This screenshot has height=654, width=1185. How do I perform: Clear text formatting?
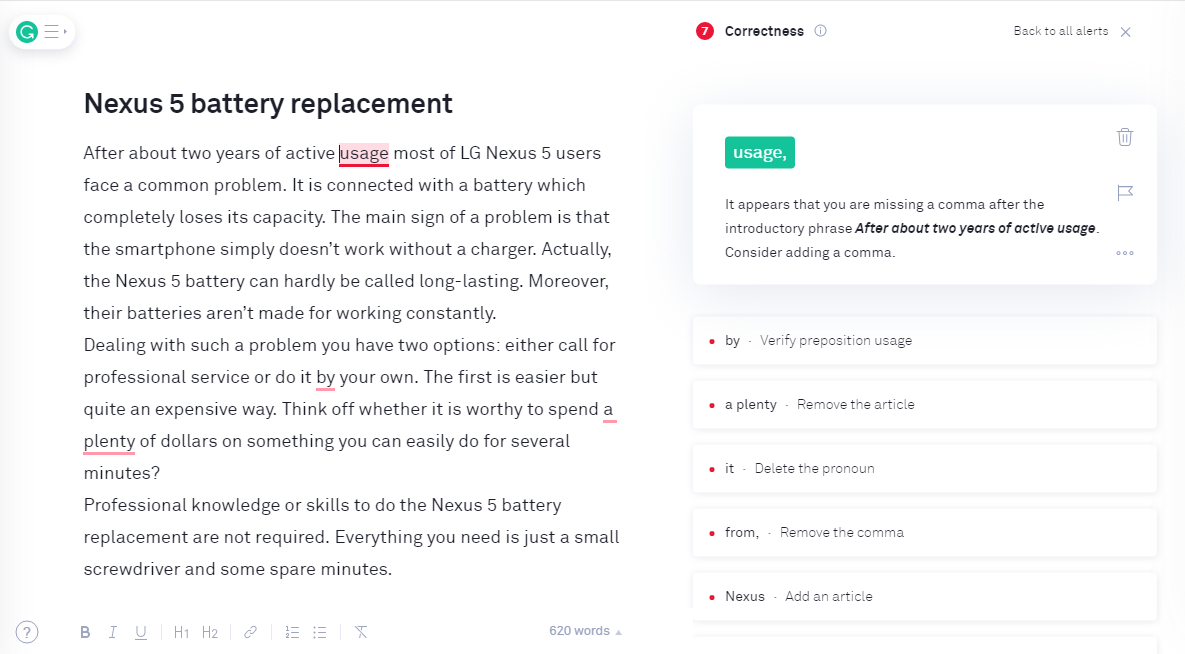click(360, 632)
